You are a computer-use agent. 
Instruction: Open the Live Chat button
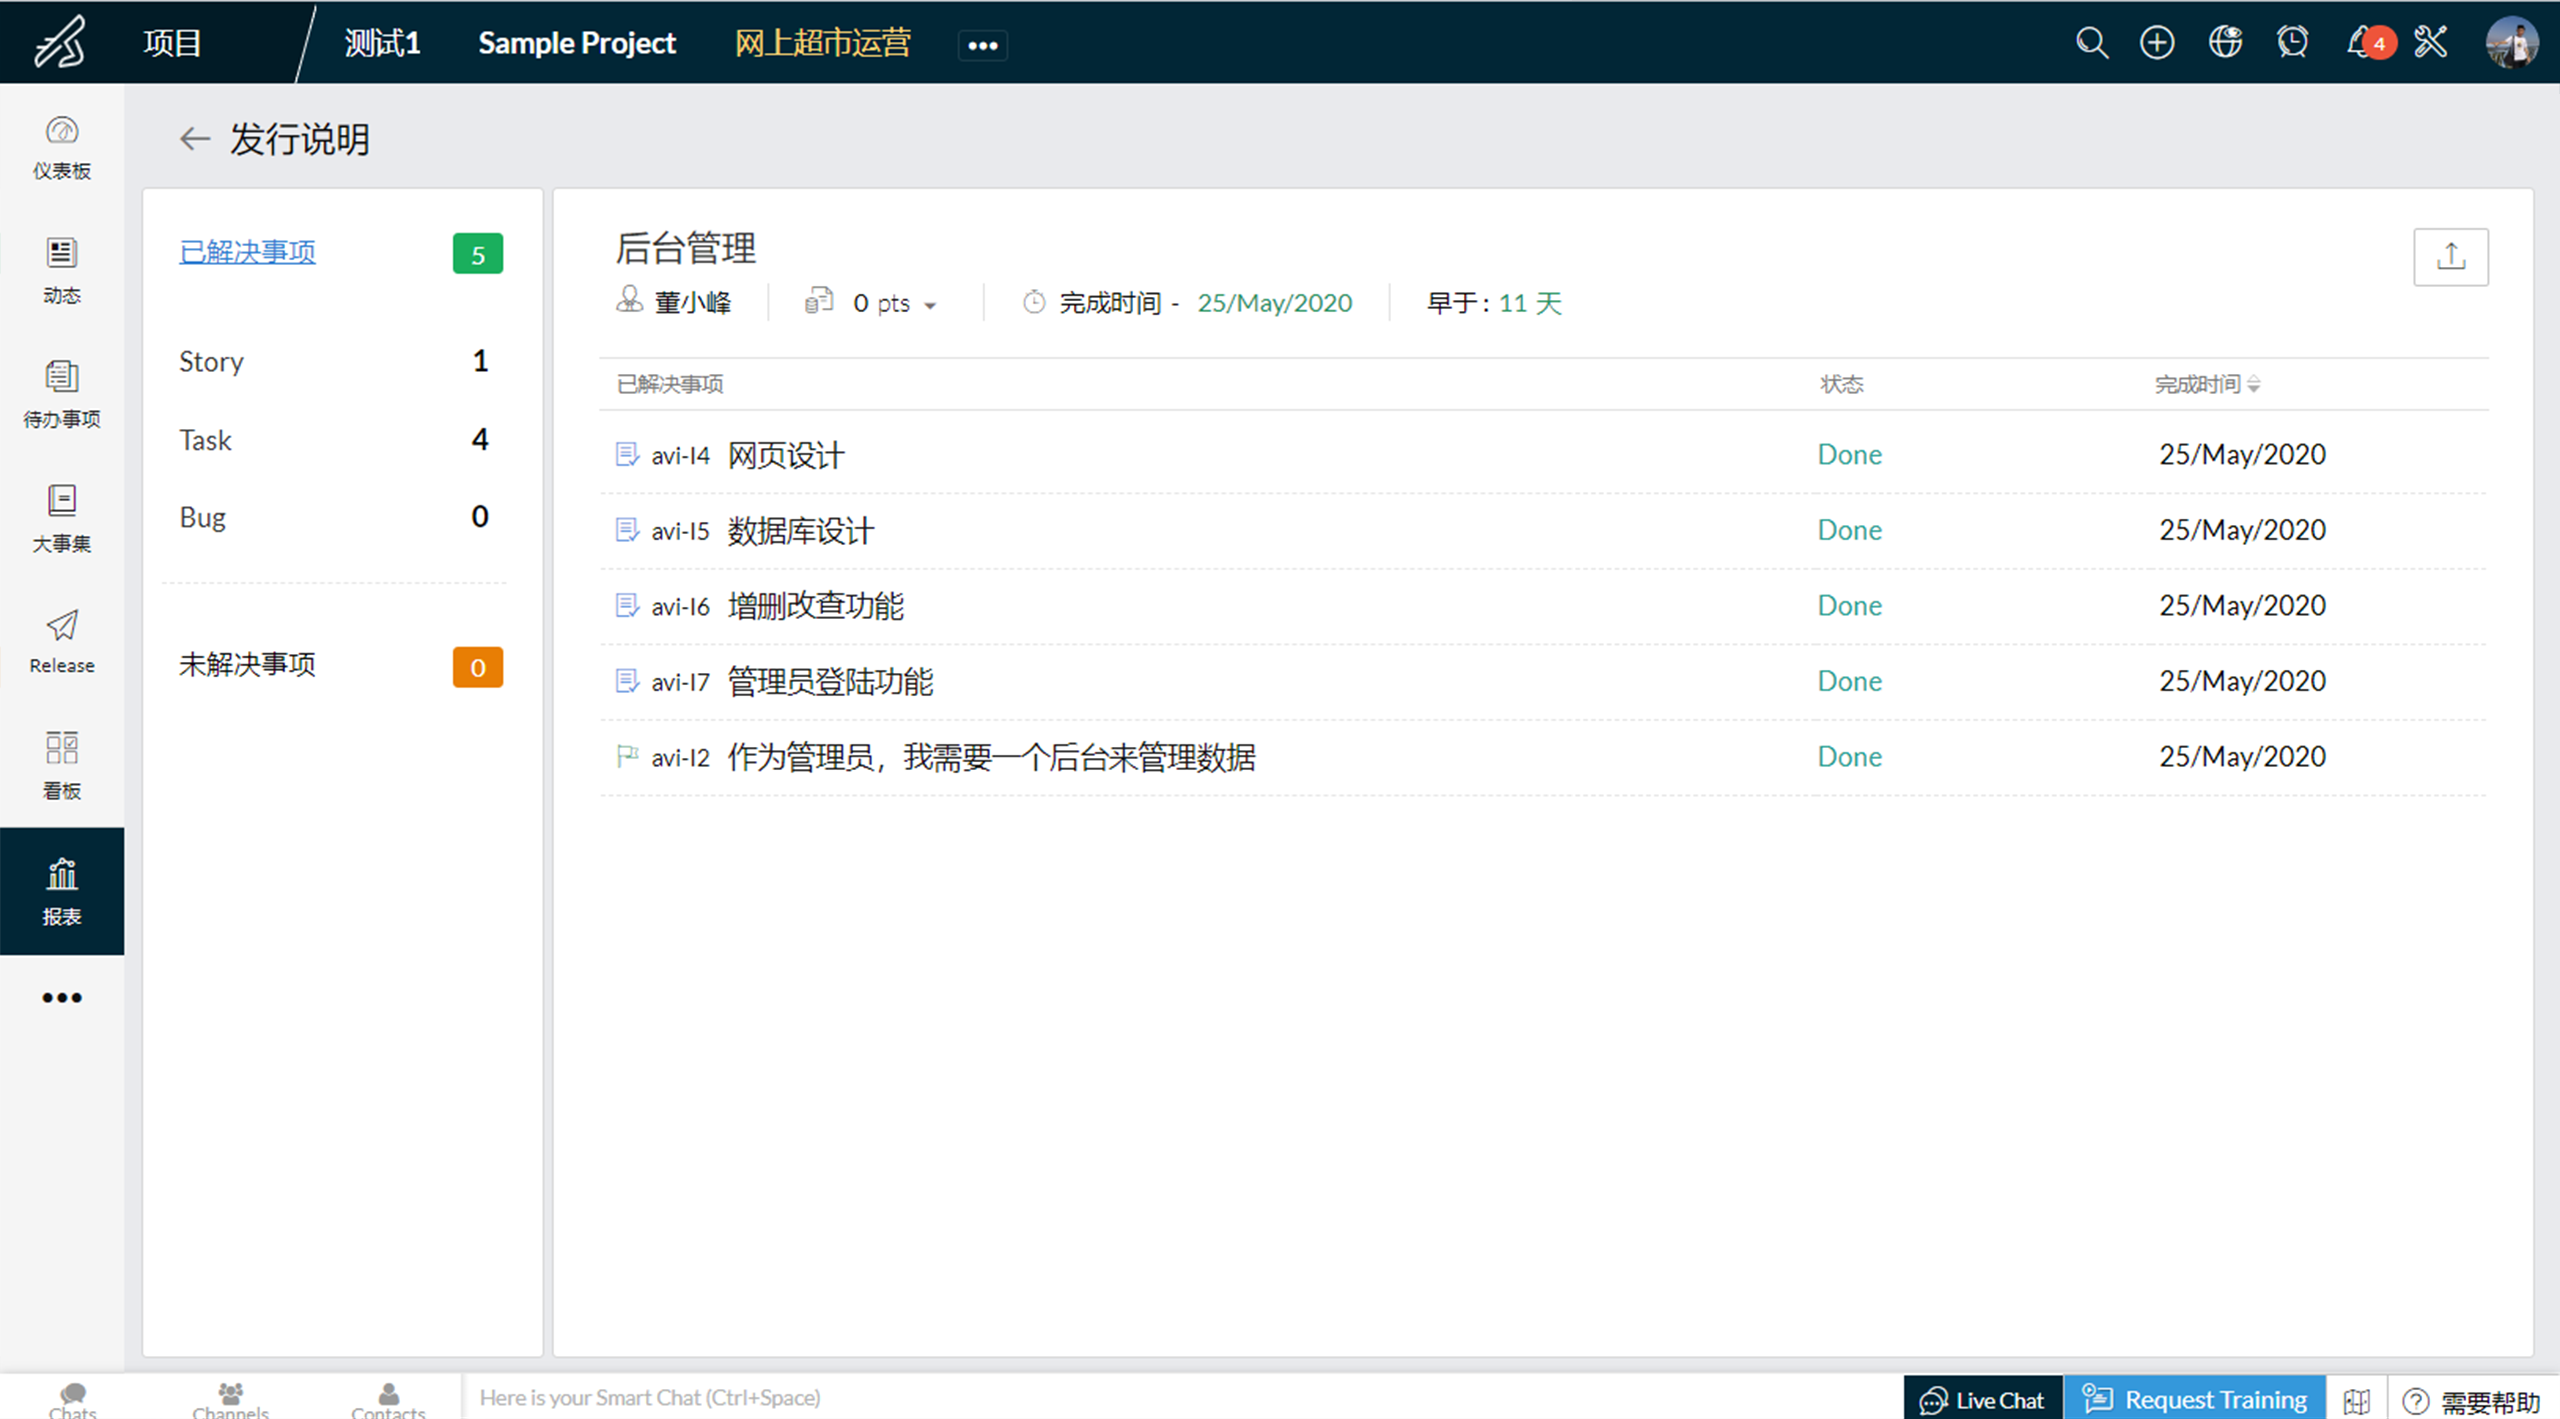pyautogui.click(x=1982, y=1399)
